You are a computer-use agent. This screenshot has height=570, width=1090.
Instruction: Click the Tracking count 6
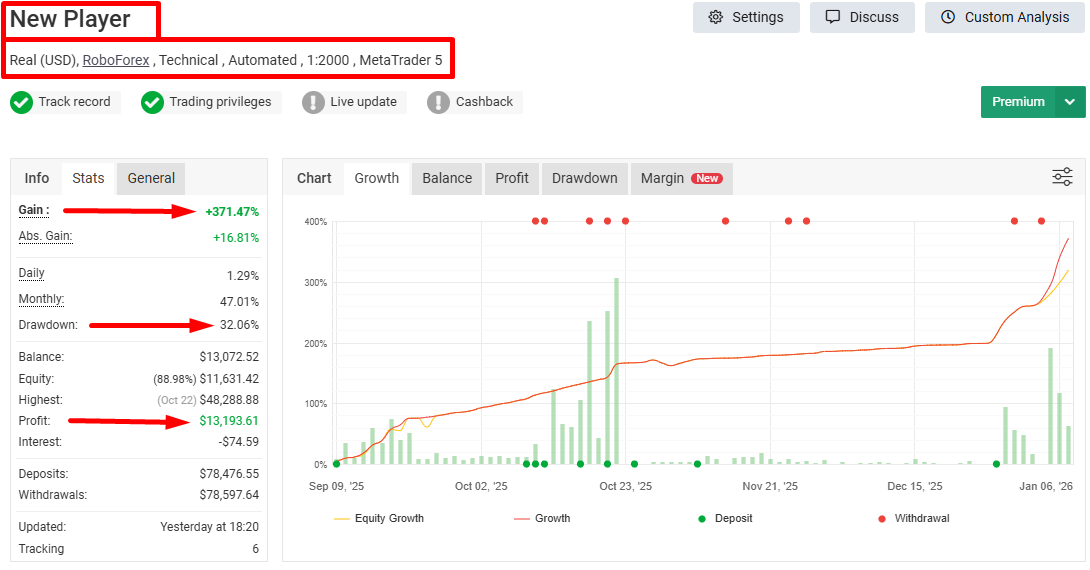(255, 549)
